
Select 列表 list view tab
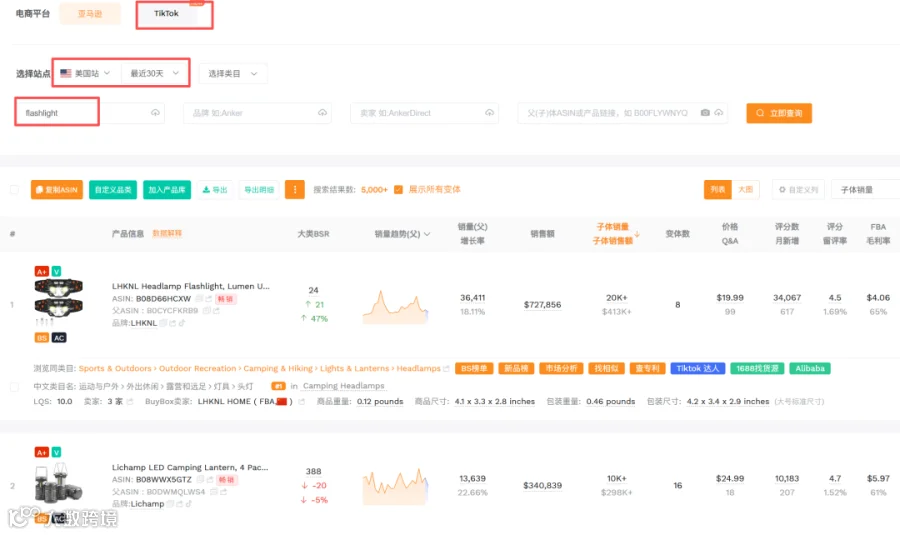point(717,189)
